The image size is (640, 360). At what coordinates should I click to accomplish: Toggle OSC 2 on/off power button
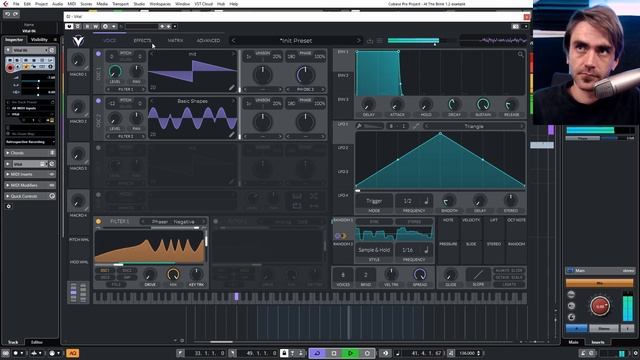(98, 100)
